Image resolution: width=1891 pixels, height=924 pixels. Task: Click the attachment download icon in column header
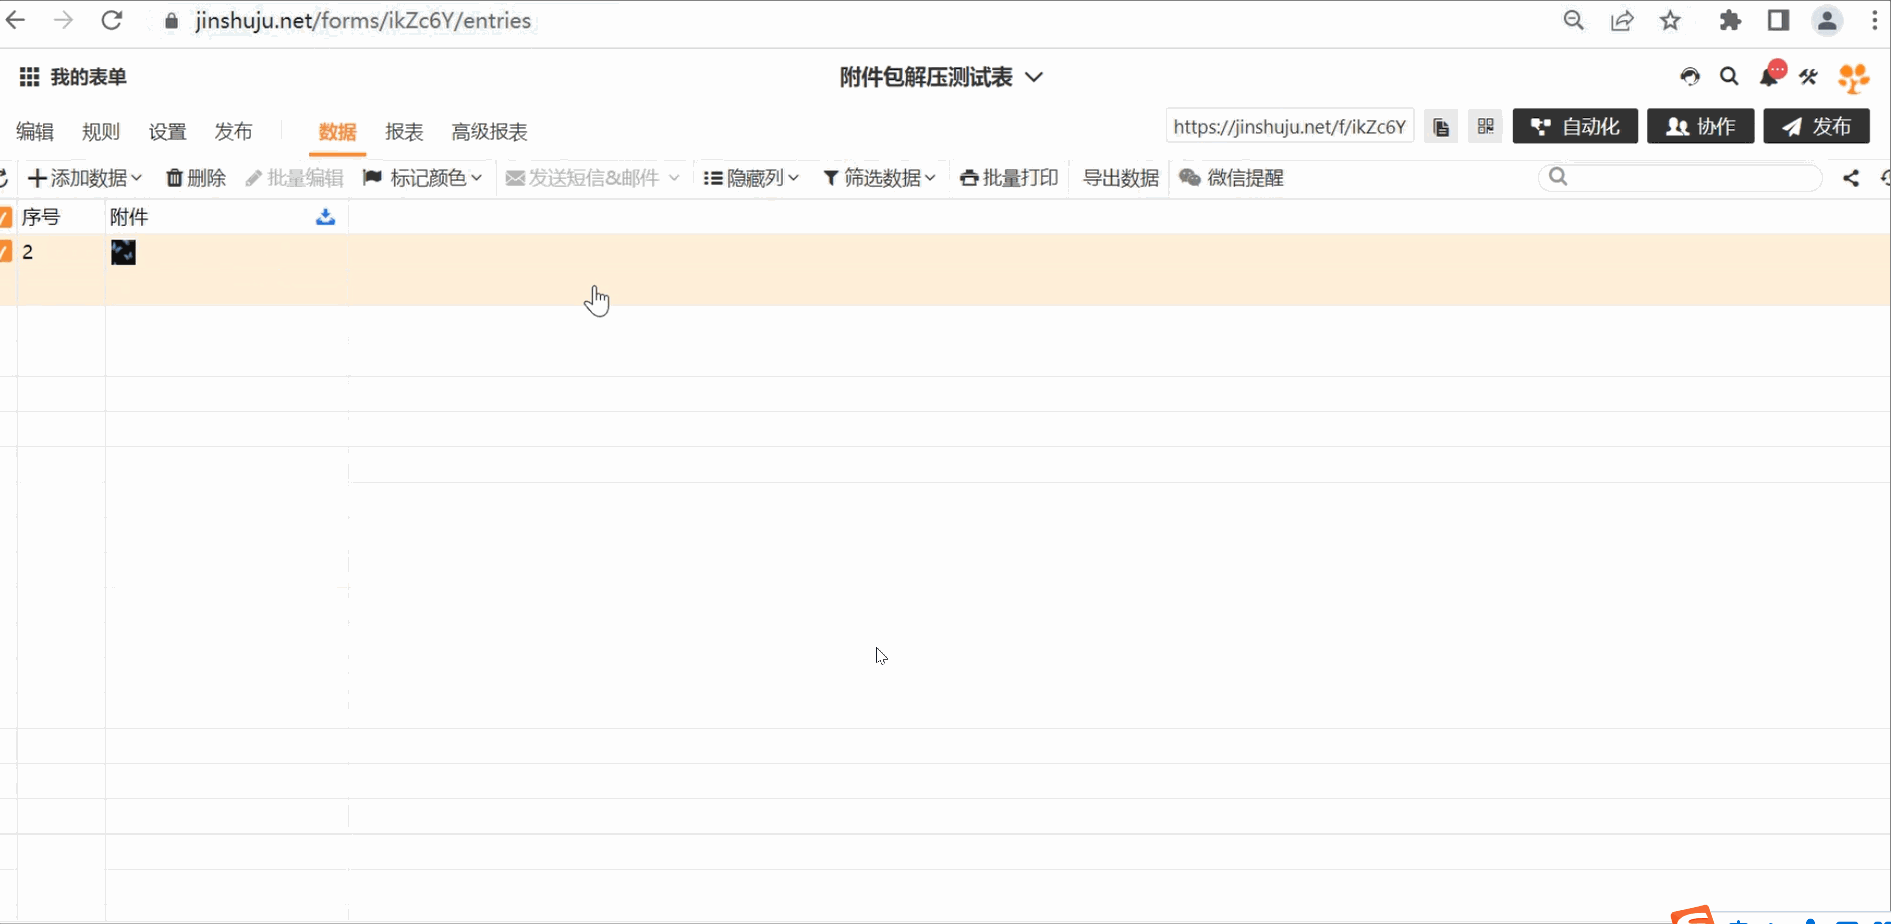pyautogui.click(x=325, y=217)
